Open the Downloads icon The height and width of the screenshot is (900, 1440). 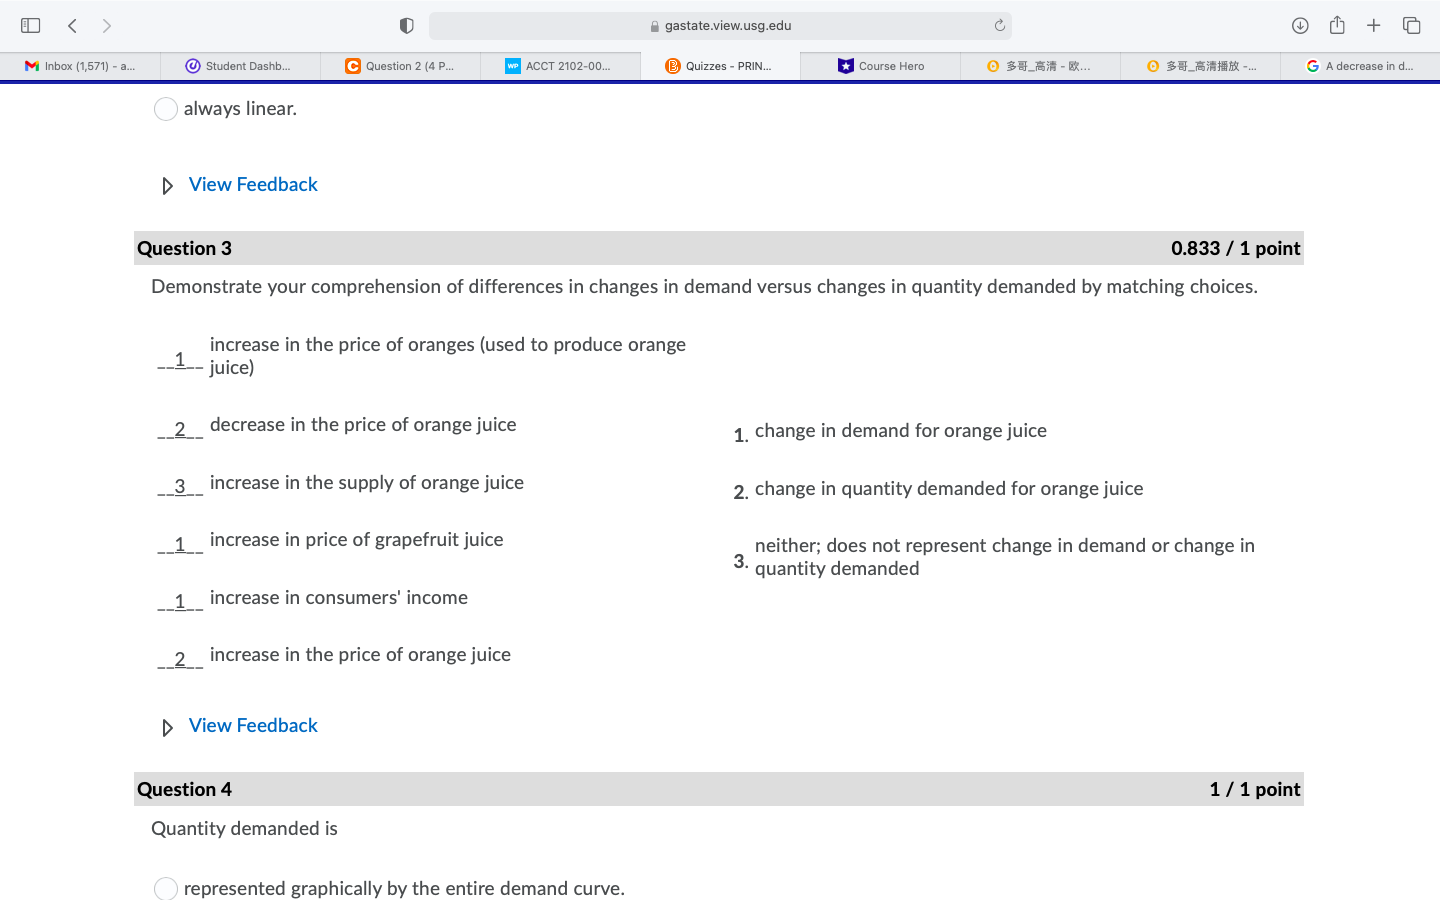tap(1300, 25)
